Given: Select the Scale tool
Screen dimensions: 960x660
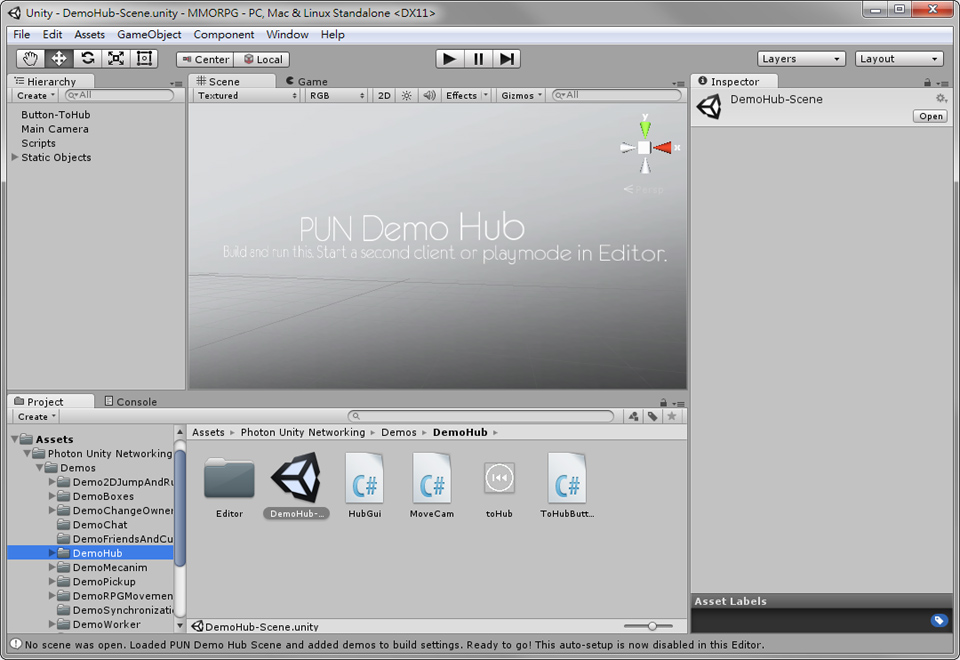Looking at the screenshot, I should coord(116,58).
